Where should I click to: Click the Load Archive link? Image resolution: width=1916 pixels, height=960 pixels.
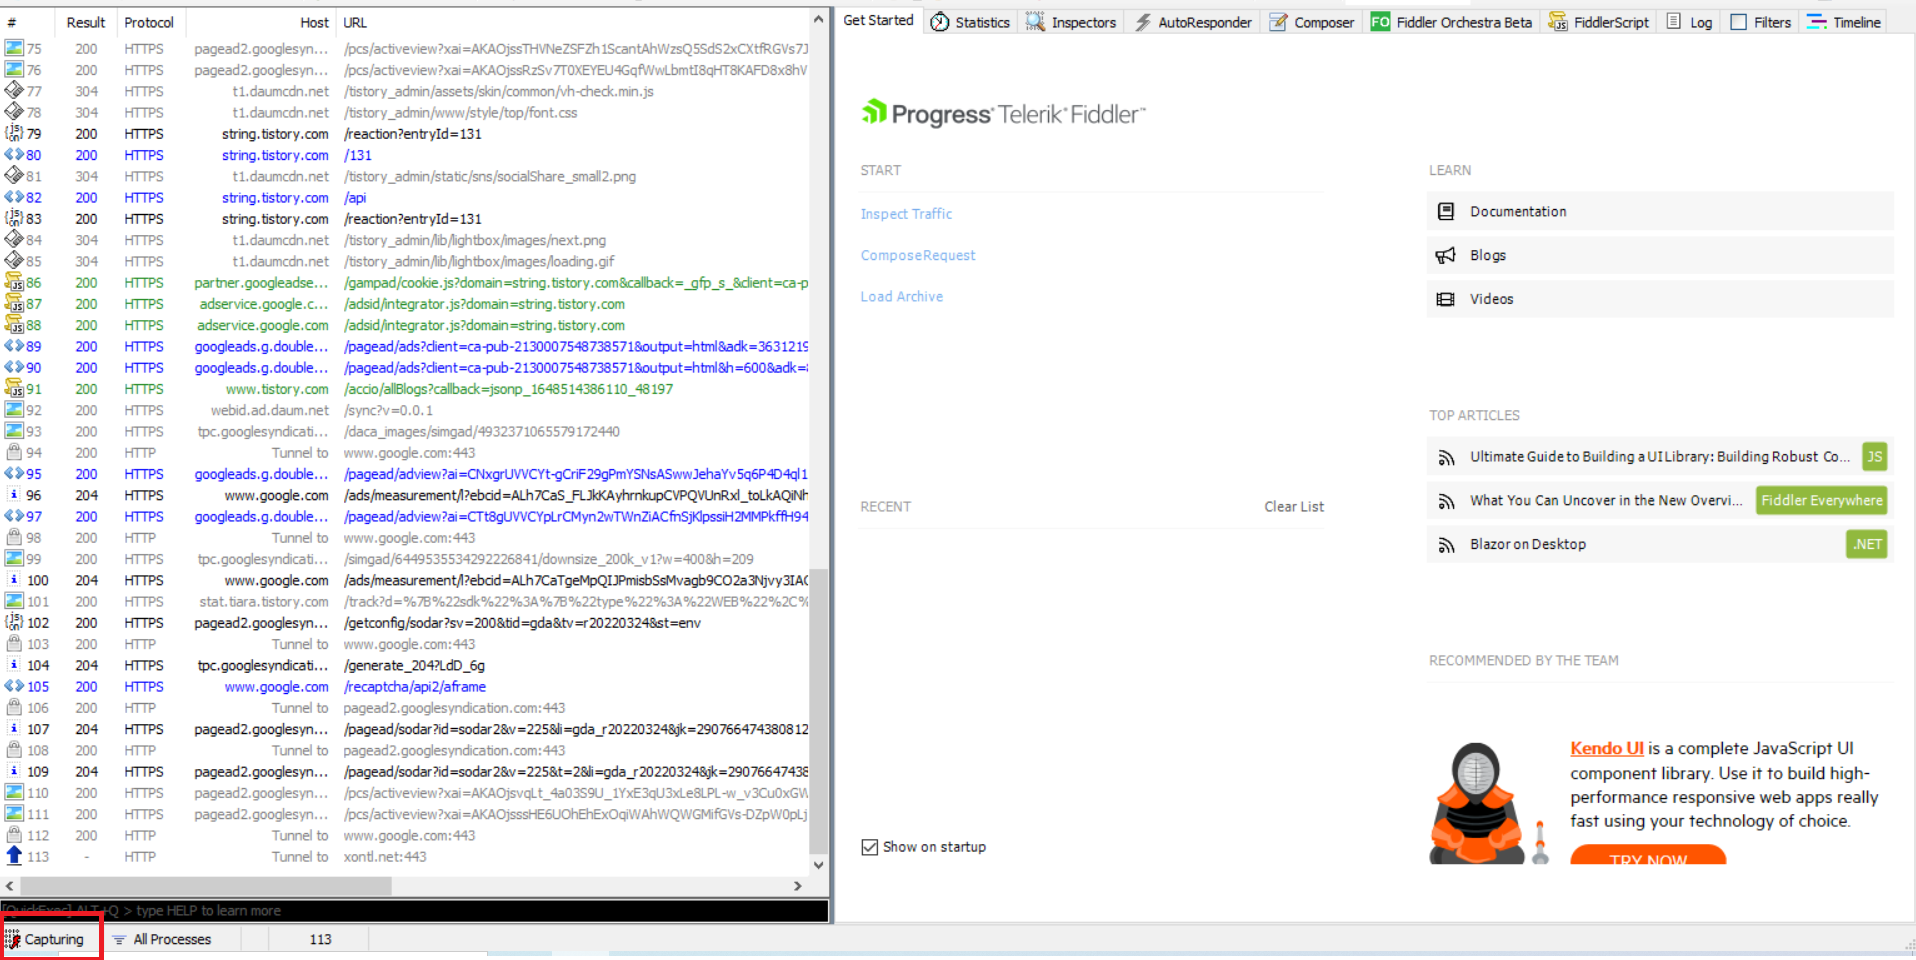pyautogui.click(x=901, y=296)
